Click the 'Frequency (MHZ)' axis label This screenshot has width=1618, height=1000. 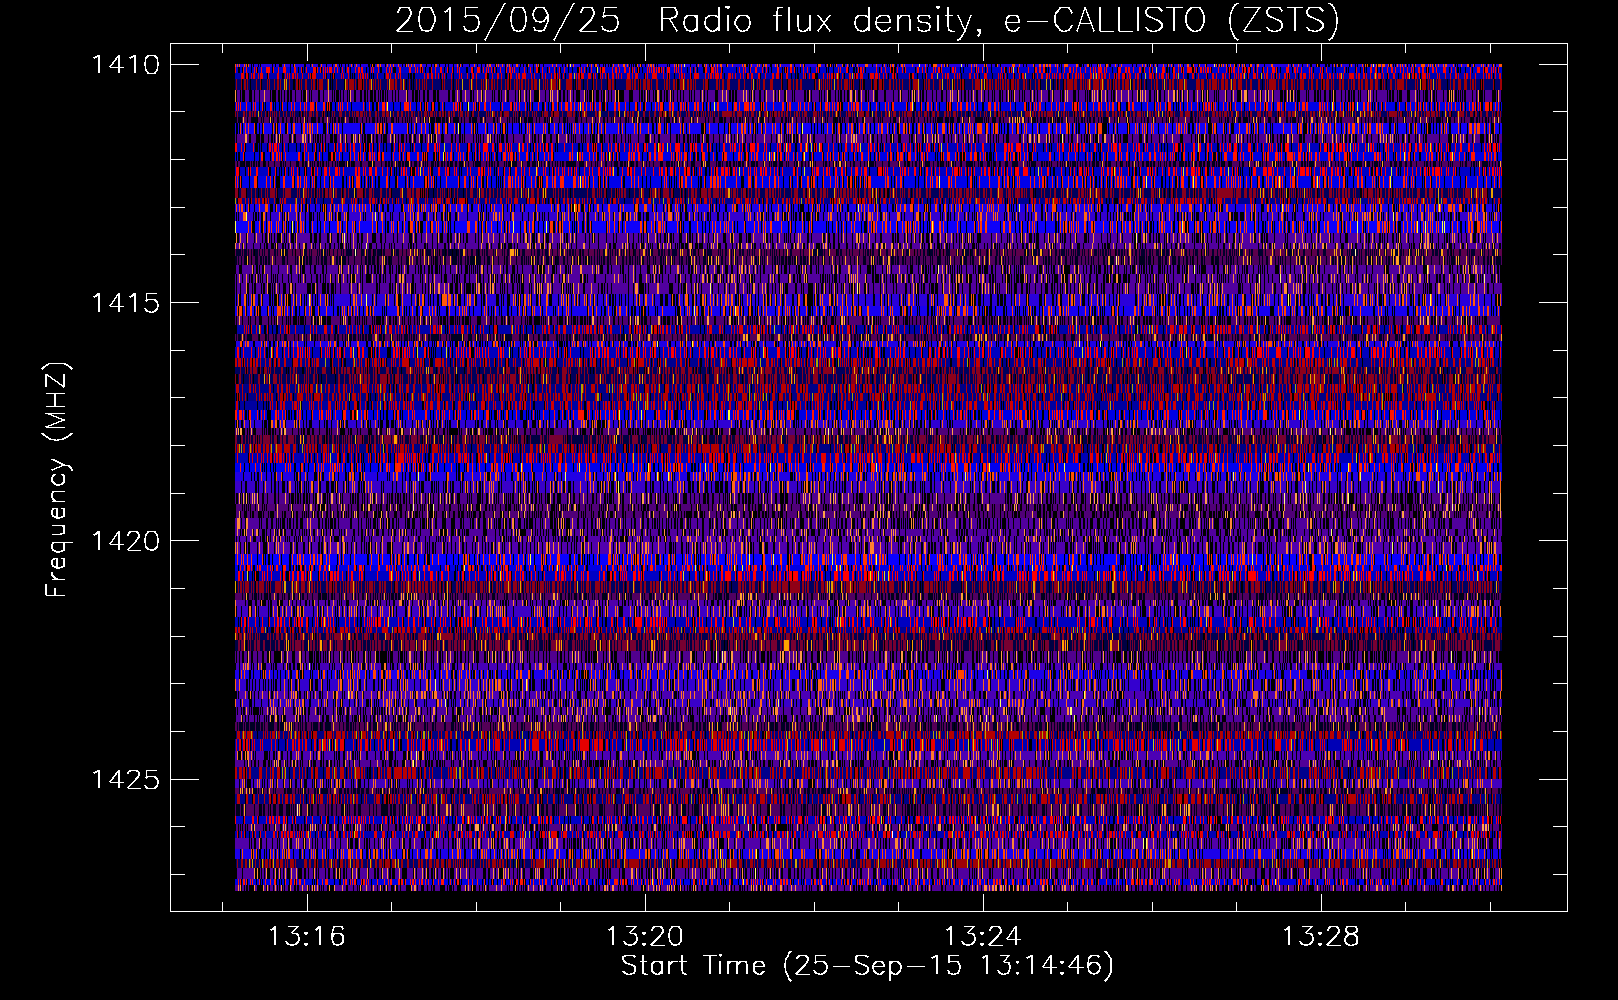58,480
